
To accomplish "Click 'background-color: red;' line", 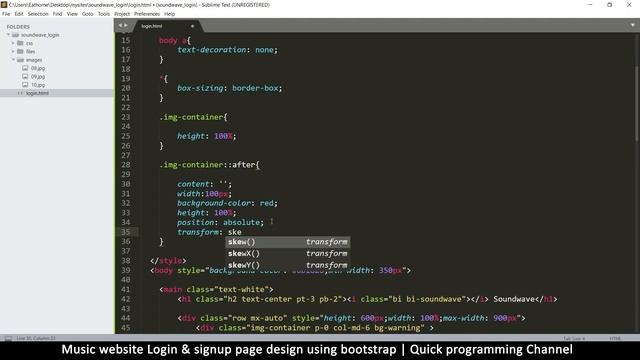I will pyautogui.click(x=227, y=203).
